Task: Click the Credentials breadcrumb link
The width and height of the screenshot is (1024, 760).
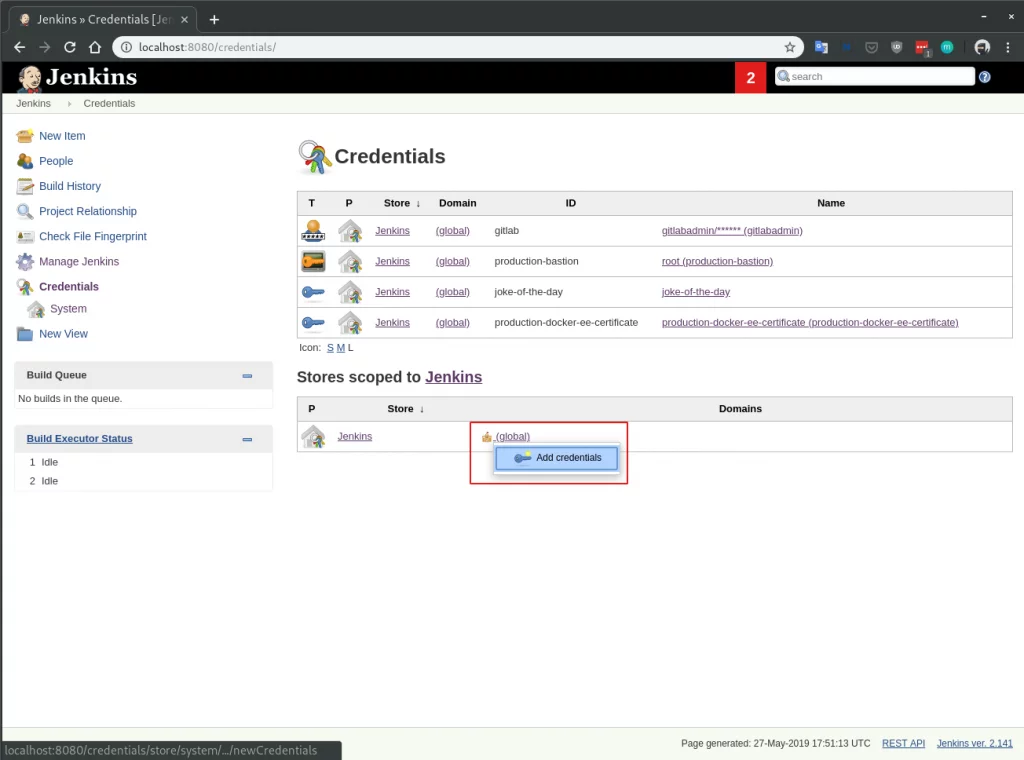Action: point(109,103)
